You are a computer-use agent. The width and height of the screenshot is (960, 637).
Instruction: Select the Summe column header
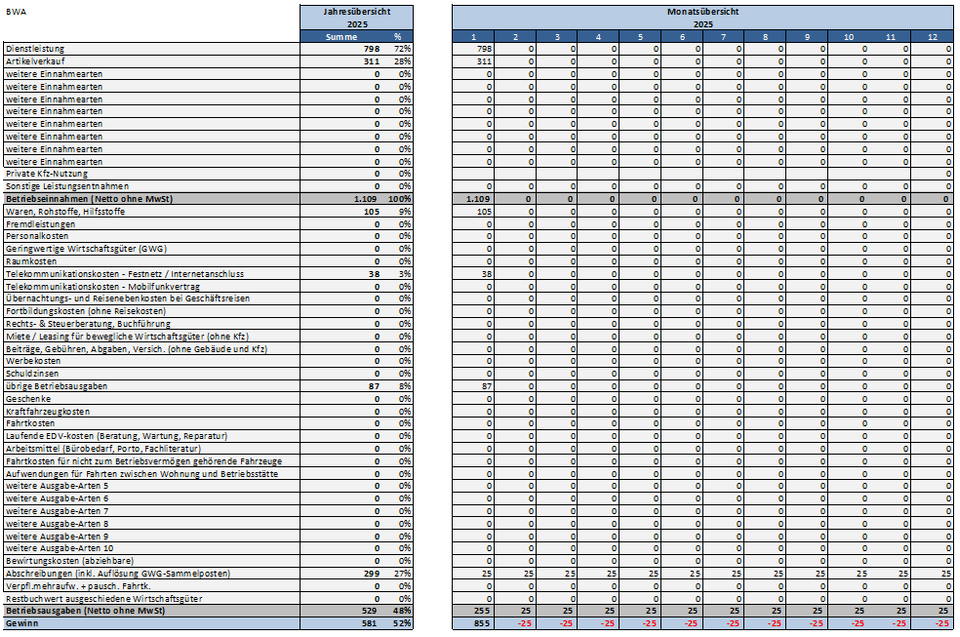(342, 37)
